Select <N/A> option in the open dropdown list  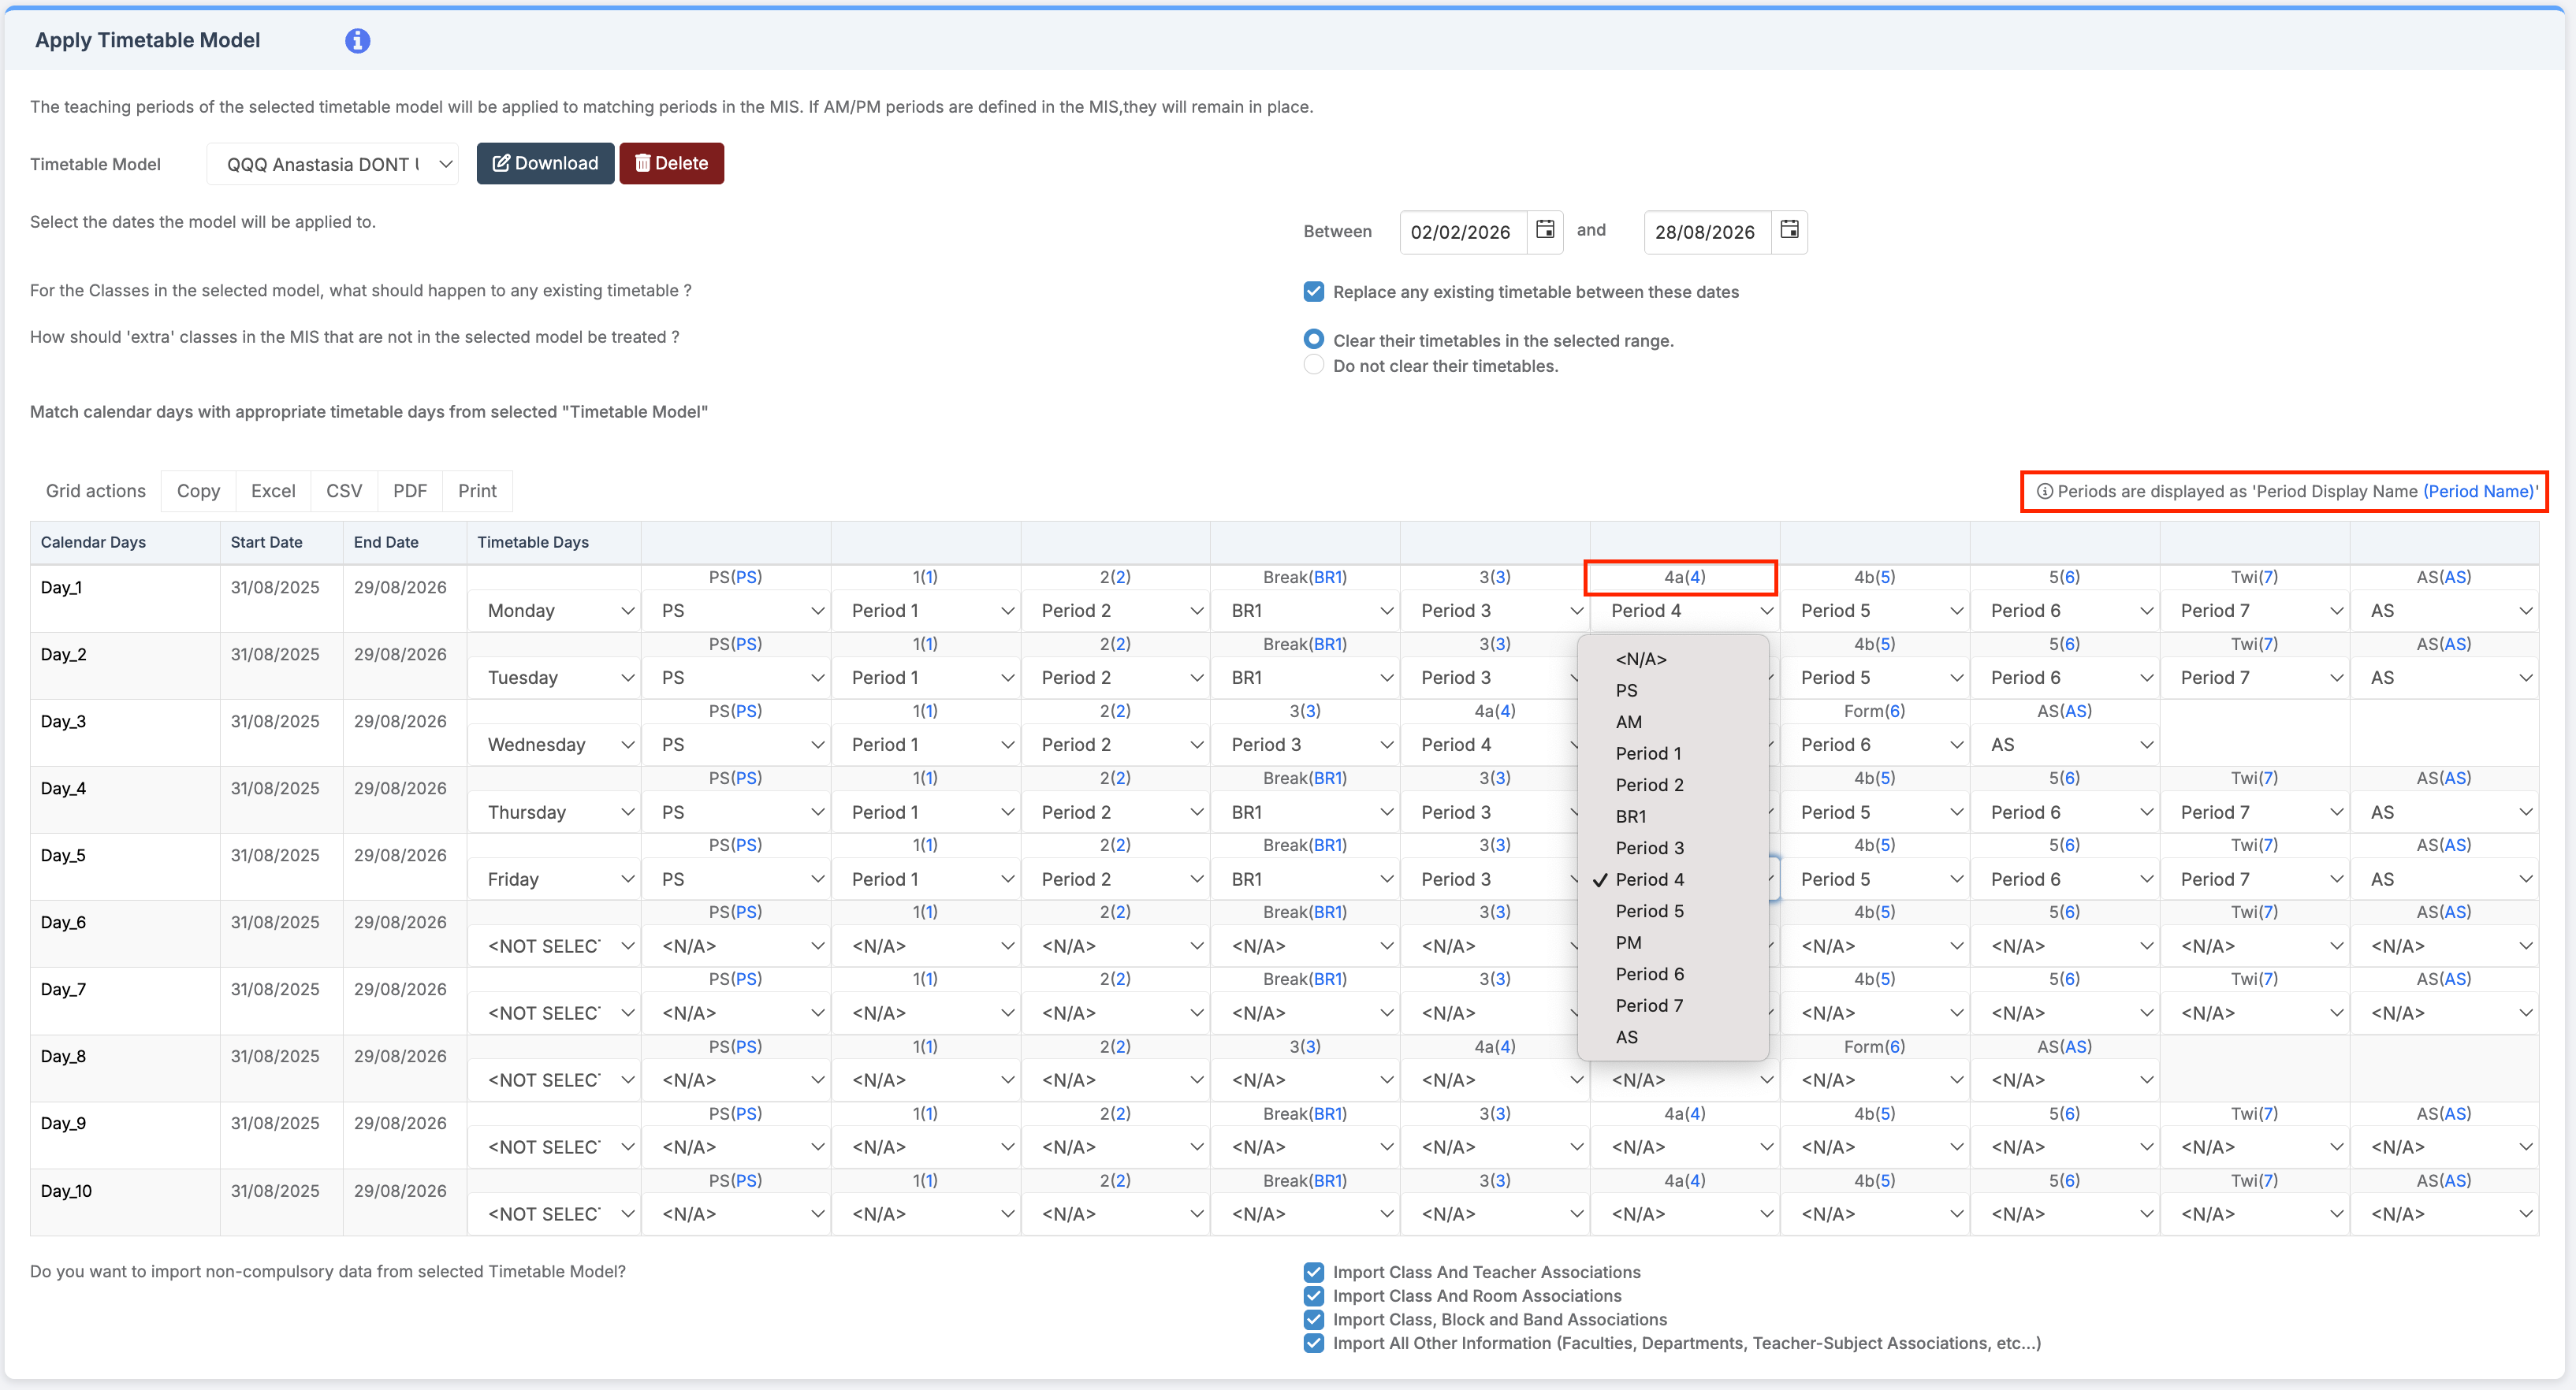pos(1640,659)
